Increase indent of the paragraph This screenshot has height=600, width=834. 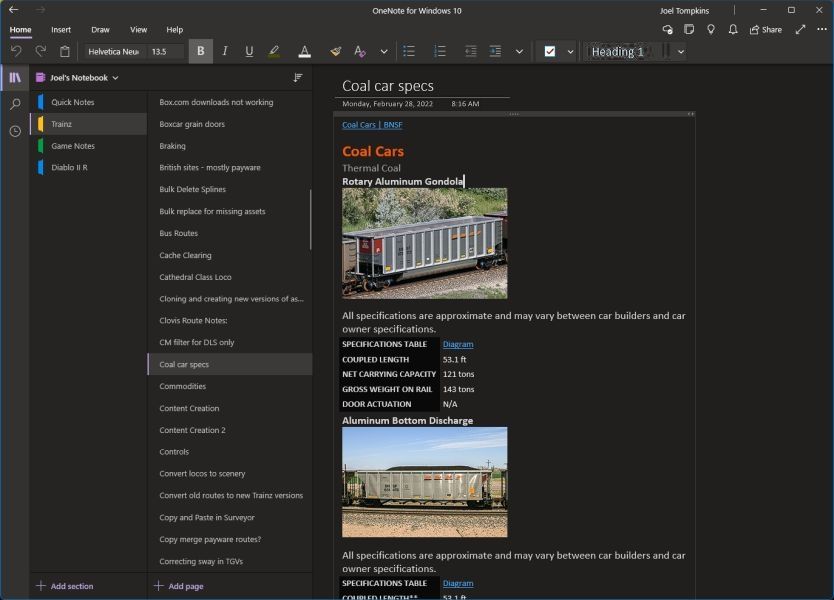(x=495, y=51)
